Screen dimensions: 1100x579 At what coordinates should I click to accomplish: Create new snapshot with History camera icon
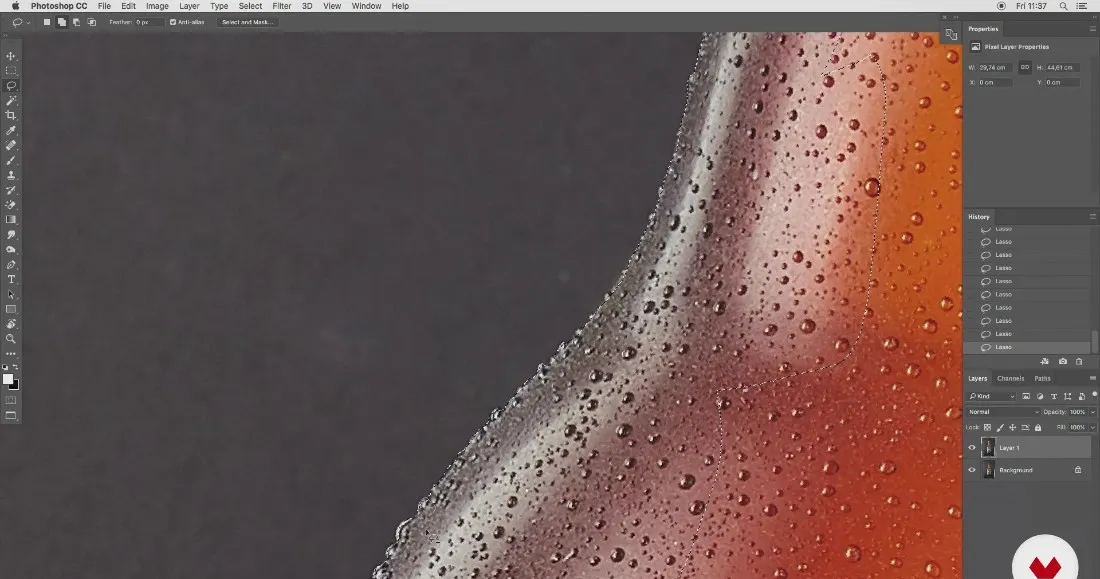coord(1063,361)
